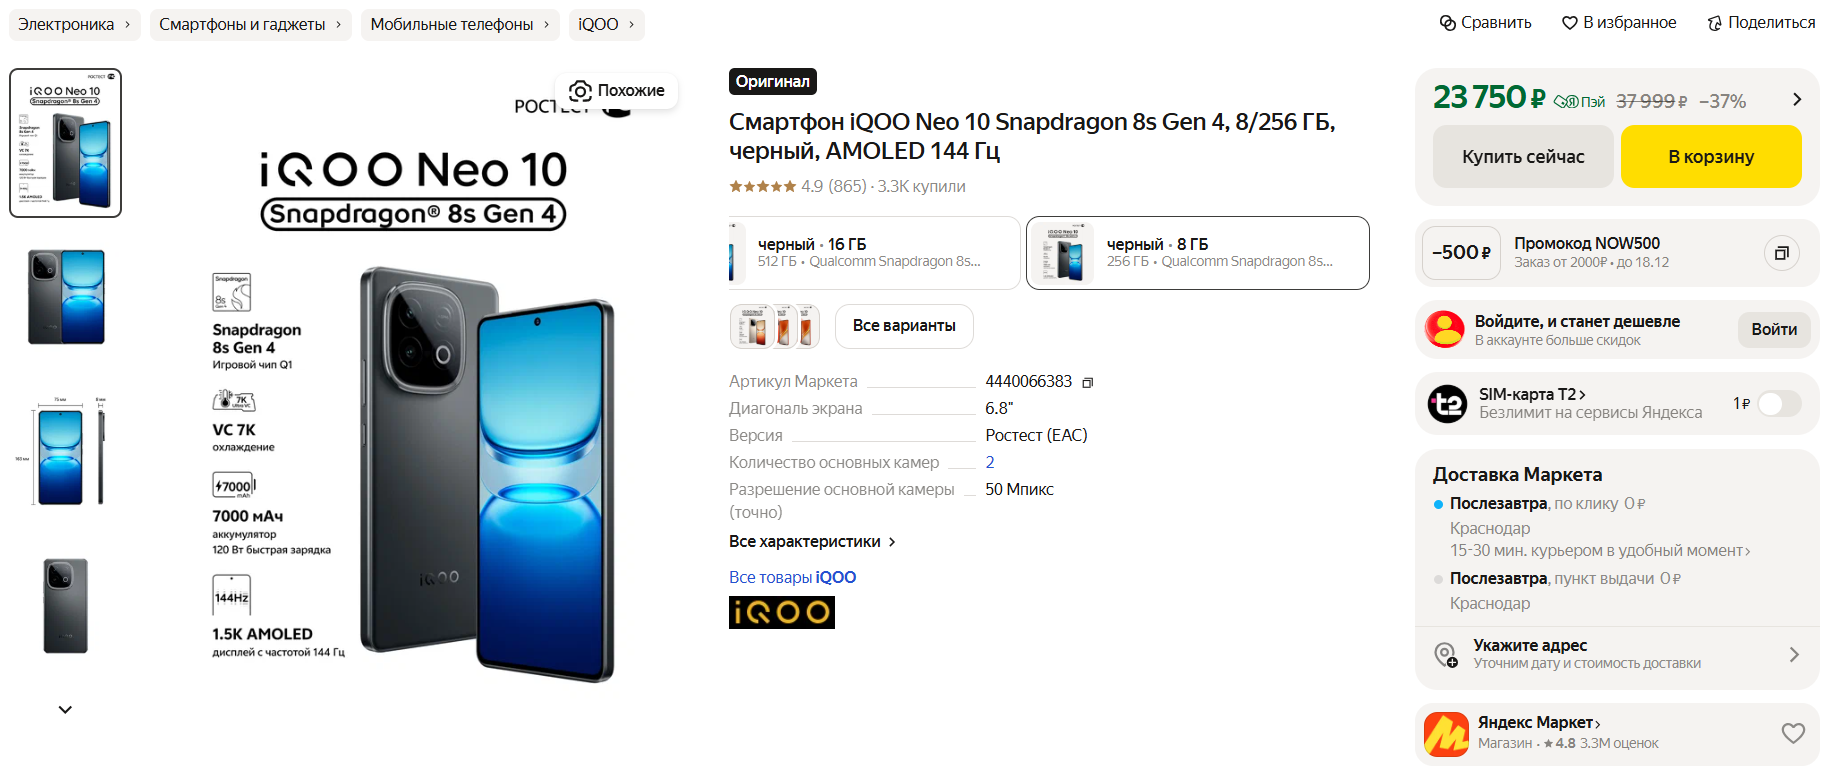Expand more thumbnails with down chevron
The image size is (1829, 775).
(x=65, y=709)
